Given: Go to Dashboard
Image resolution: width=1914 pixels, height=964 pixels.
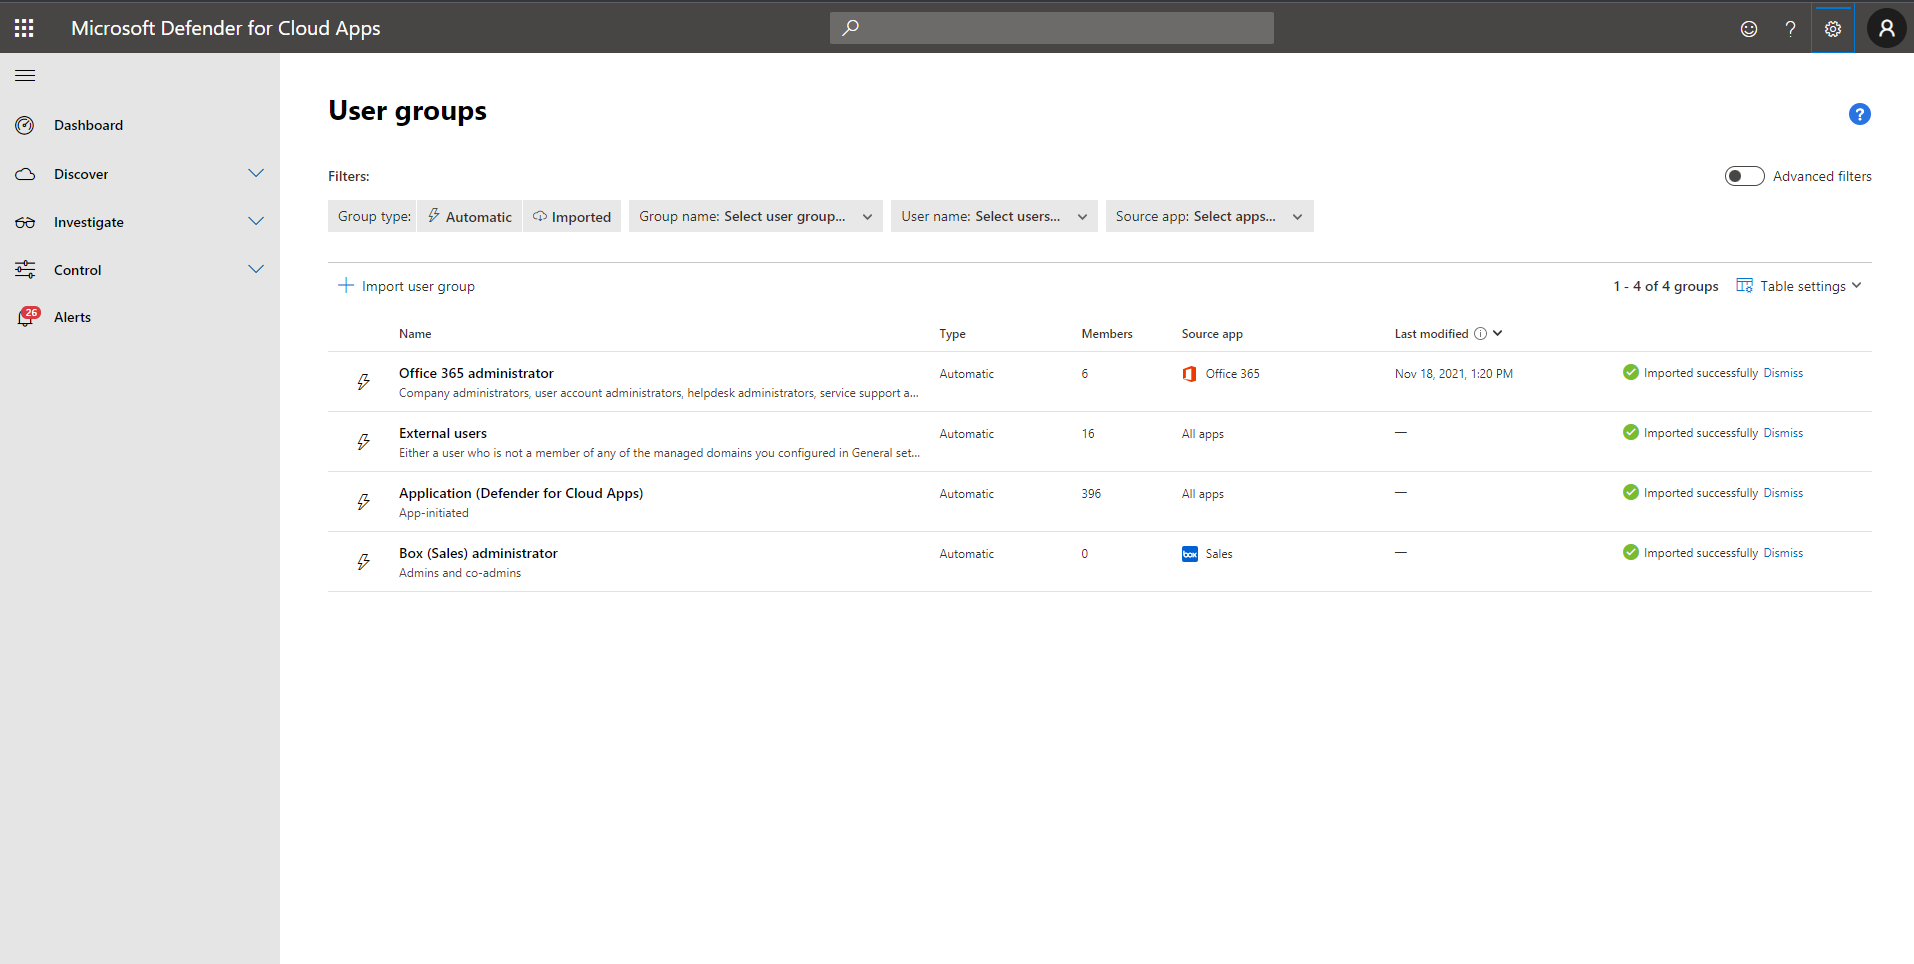Looking at the screenshot, I should point(89,125).
